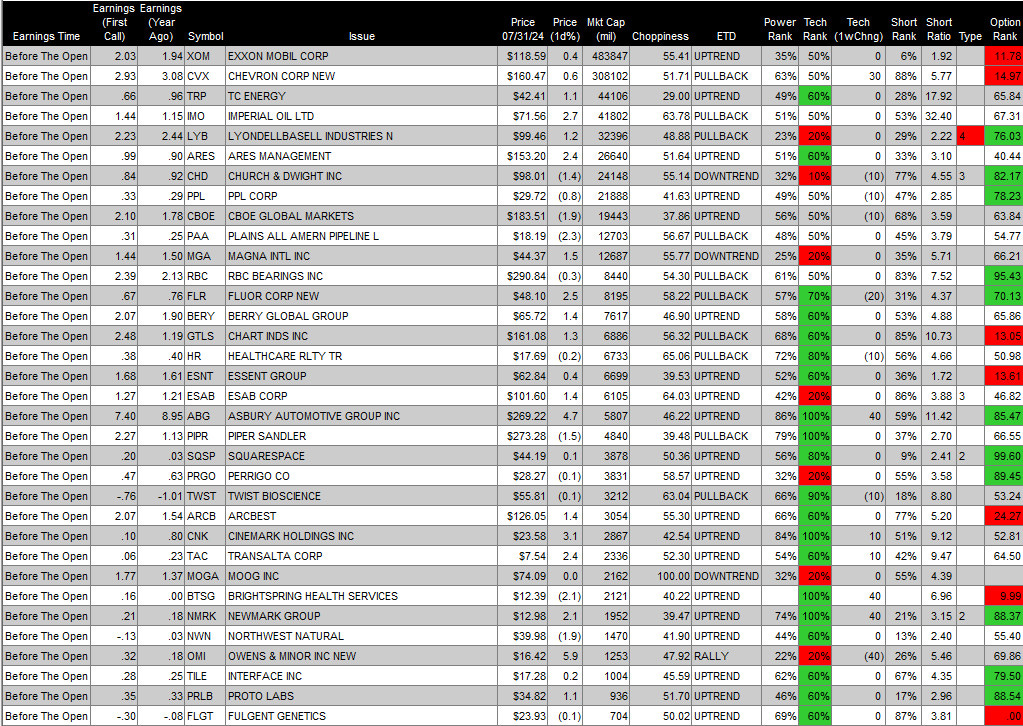Select the HEALTHCARE RLTY TR issue cell
Viewport: 1023px width, 726px height.
(x=361, y=356)
